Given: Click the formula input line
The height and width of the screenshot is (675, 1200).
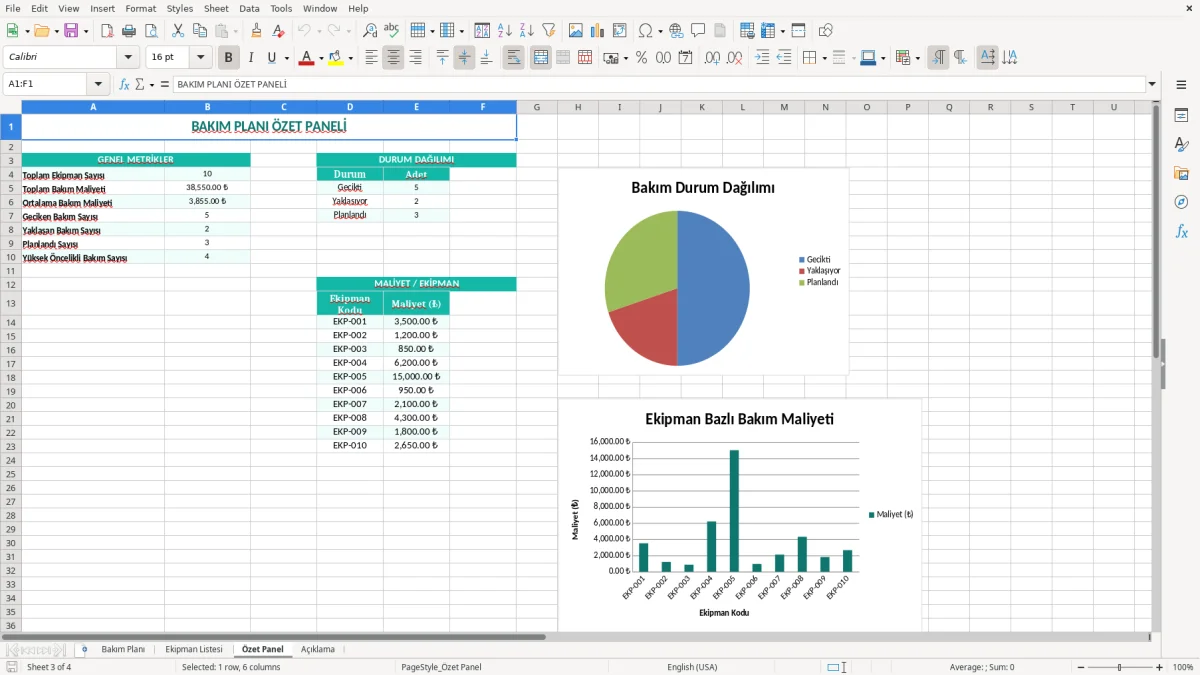Looking at the screenshot, I should click(658, 85).
